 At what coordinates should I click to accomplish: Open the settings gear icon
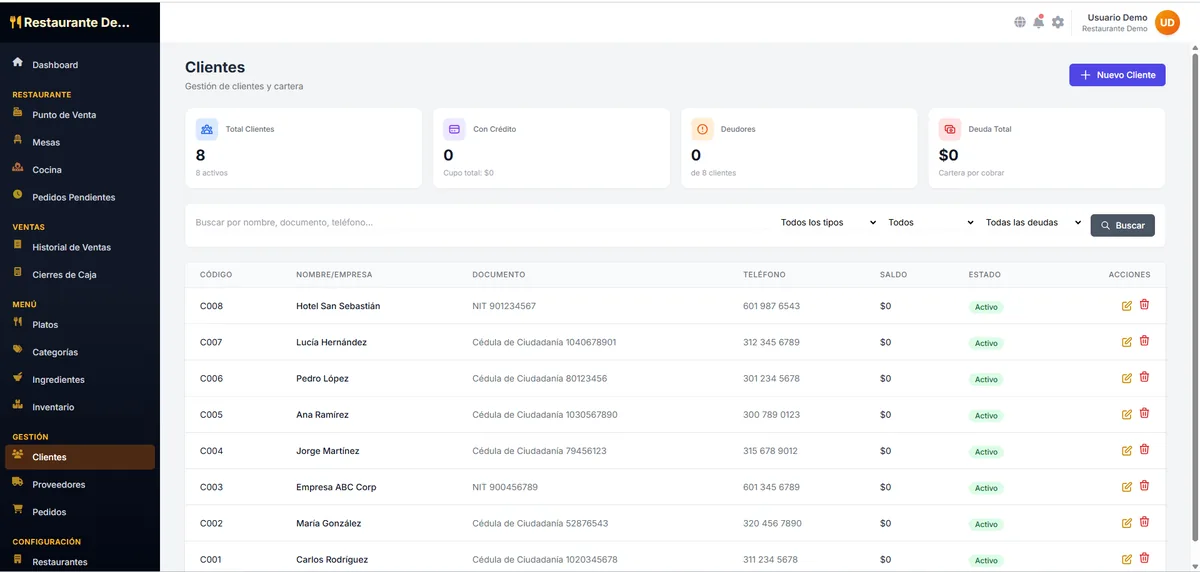1058,22
